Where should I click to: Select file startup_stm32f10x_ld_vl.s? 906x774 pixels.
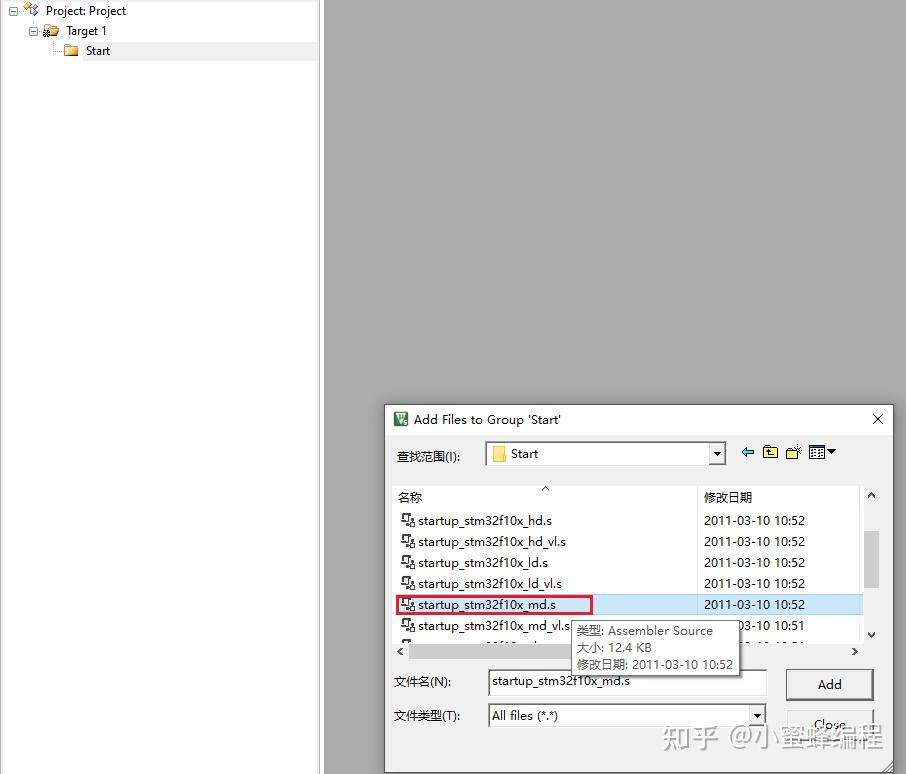[490, 583]
